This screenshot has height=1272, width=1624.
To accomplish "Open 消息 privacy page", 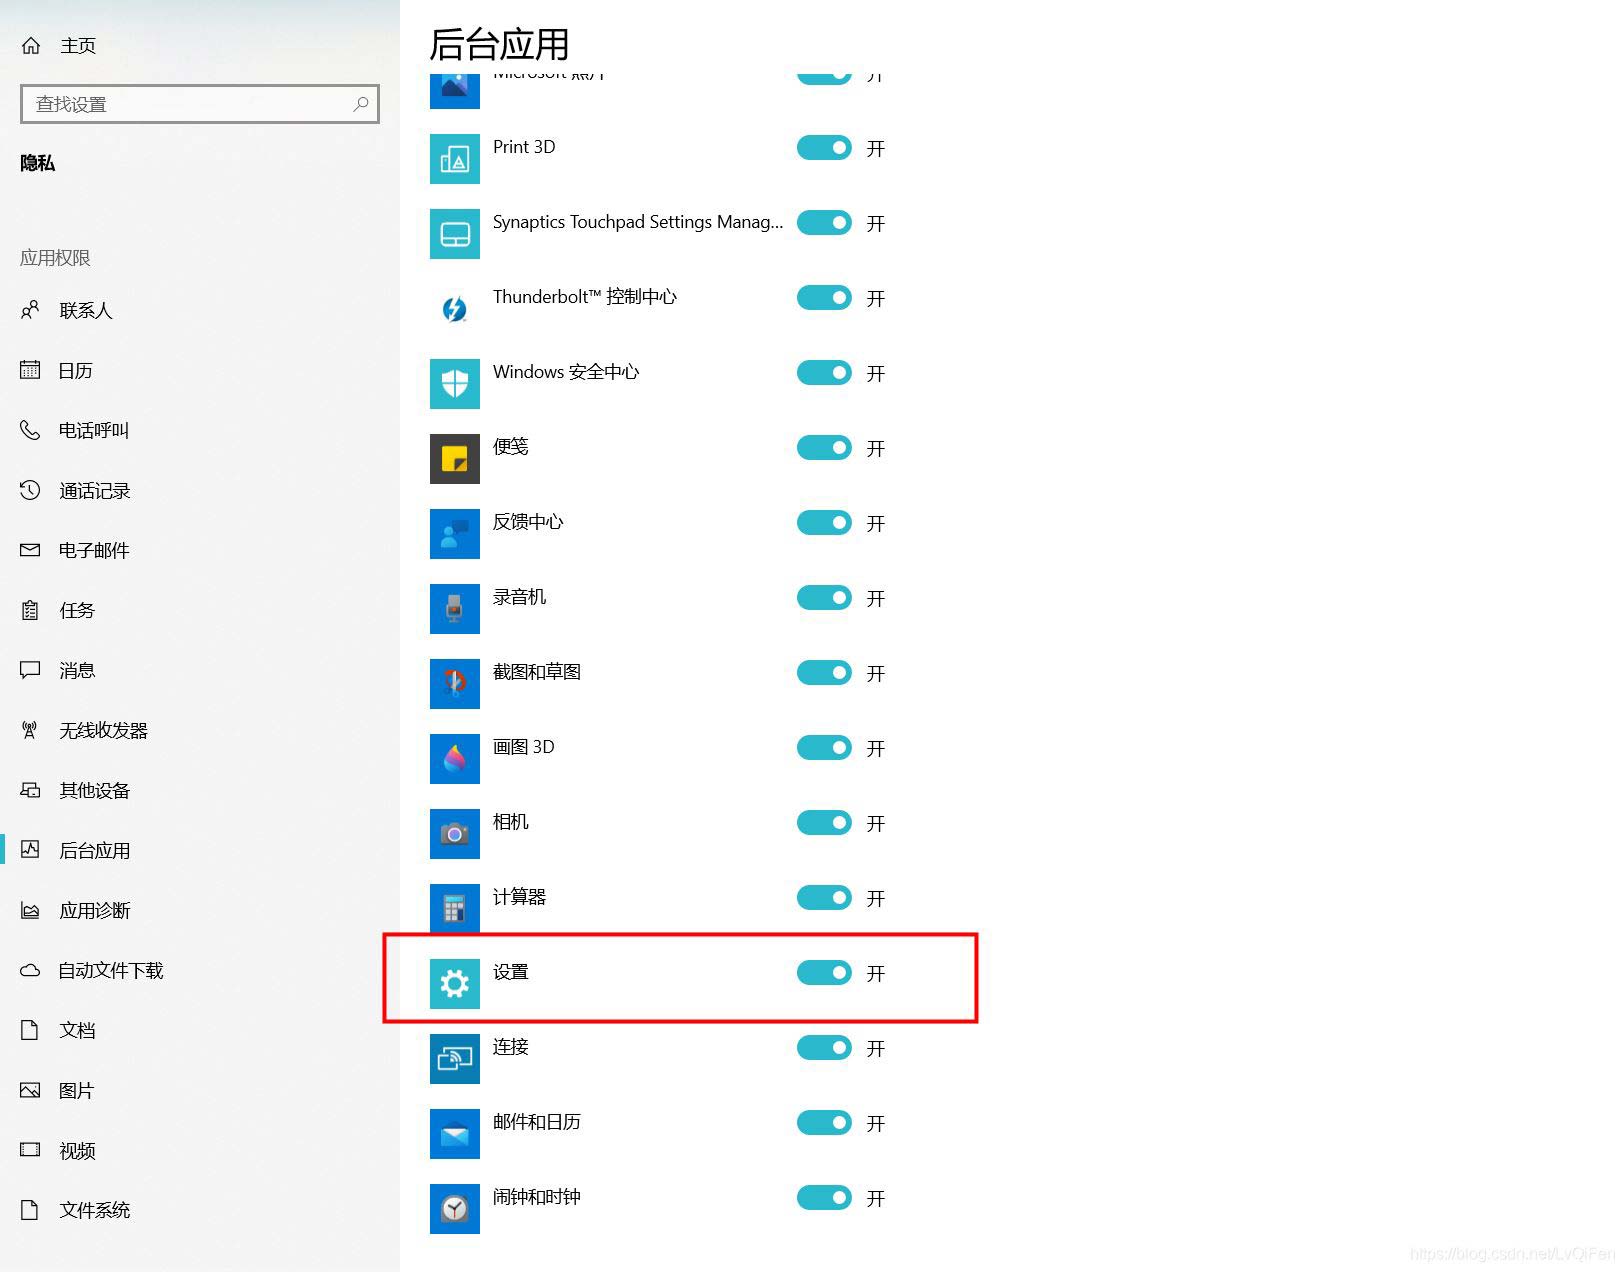I will 200,671.
